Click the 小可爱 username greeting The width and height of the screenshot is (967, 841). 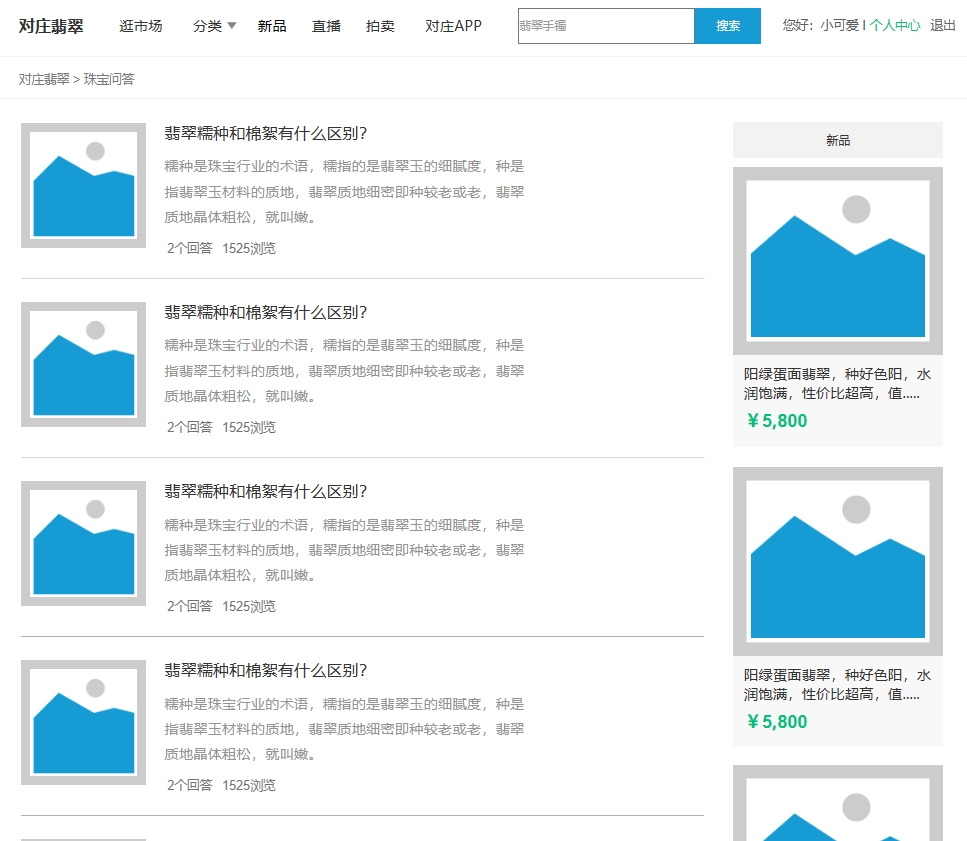839,25
